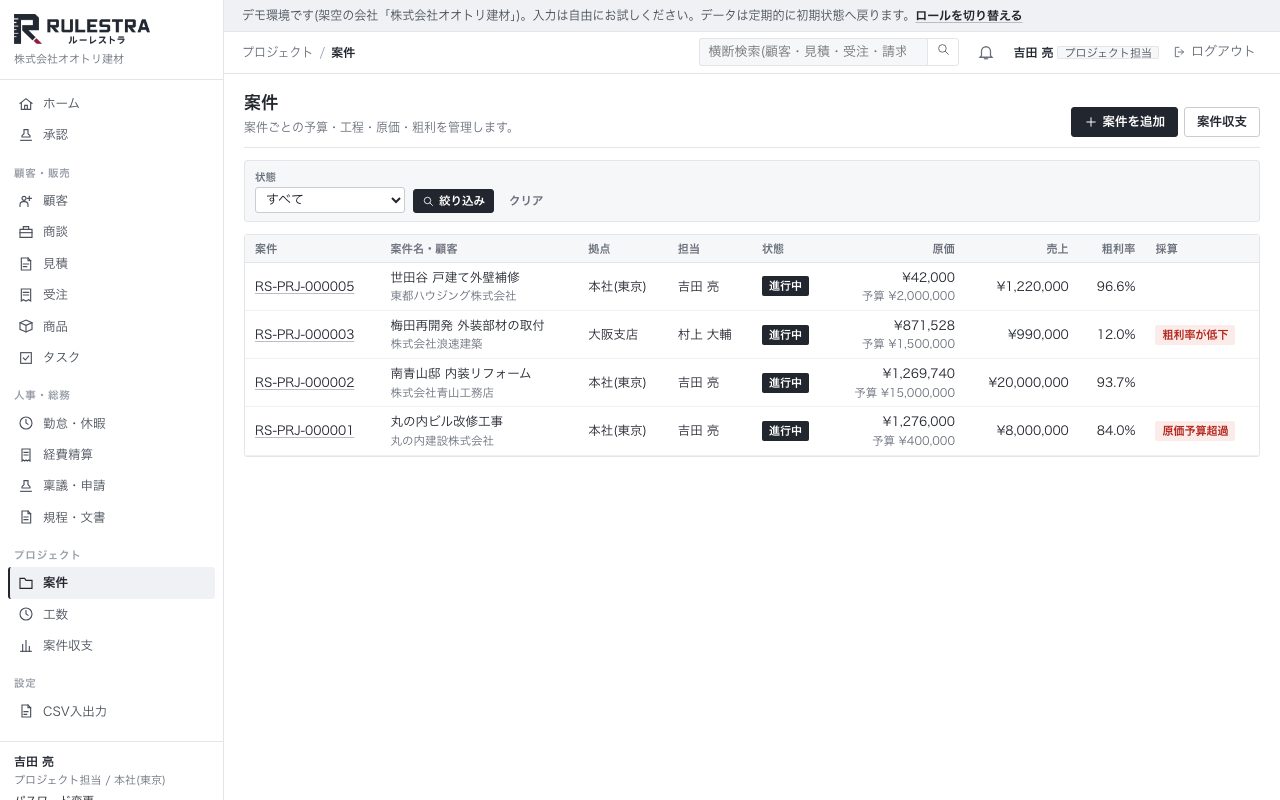This screenshot has height=800, width=1280.
Task: Click the RULESTRA logo
Action: (x=82, y=30)
